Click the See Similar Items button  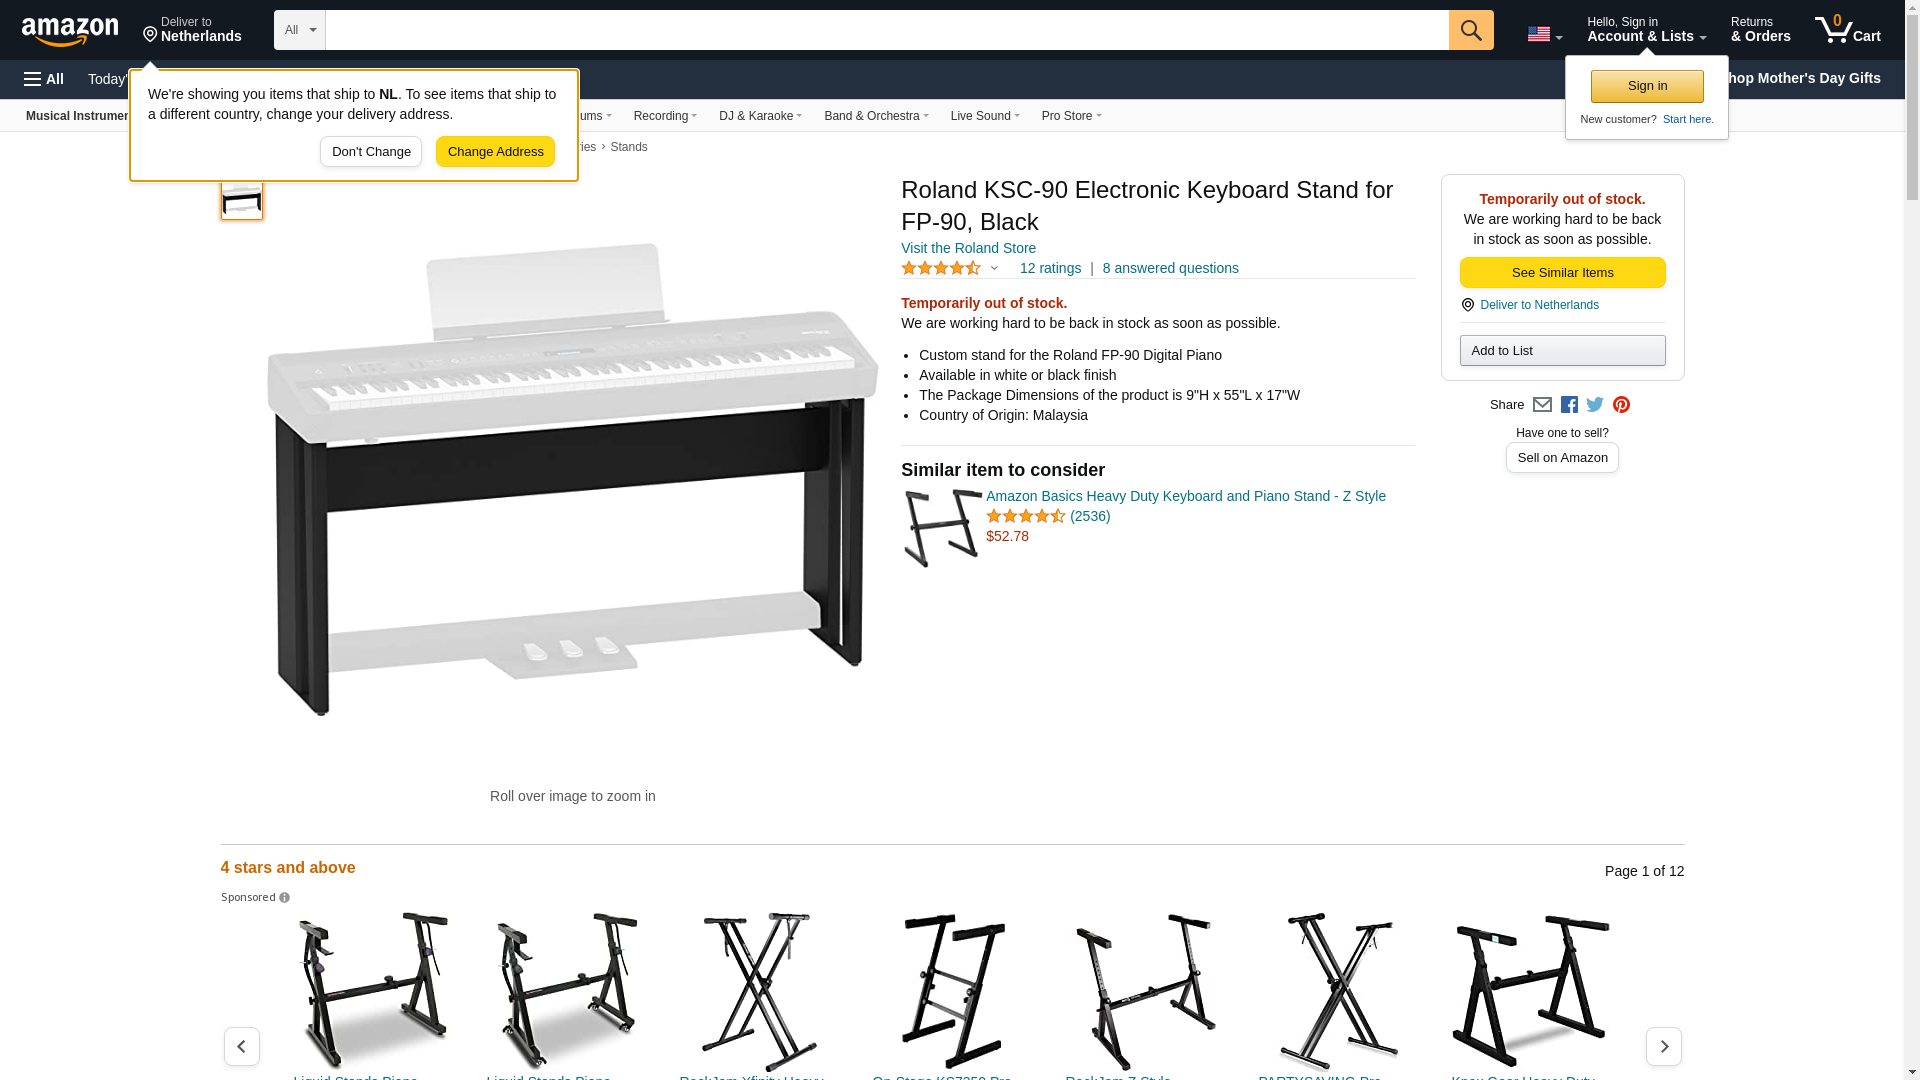(x=1562, y=273)
